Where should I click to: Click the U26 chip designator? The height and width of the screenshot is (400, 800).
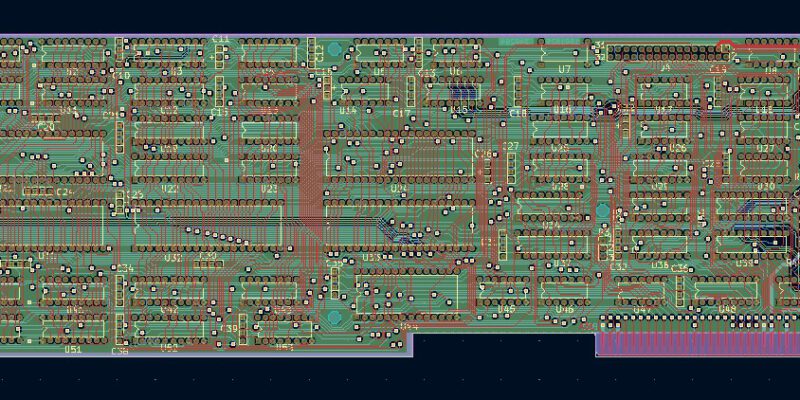[678, 148]
